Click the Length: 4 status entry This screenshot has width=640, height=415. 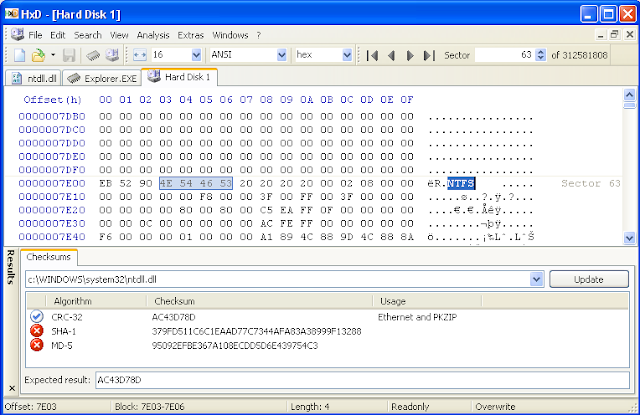pos(310,407)
